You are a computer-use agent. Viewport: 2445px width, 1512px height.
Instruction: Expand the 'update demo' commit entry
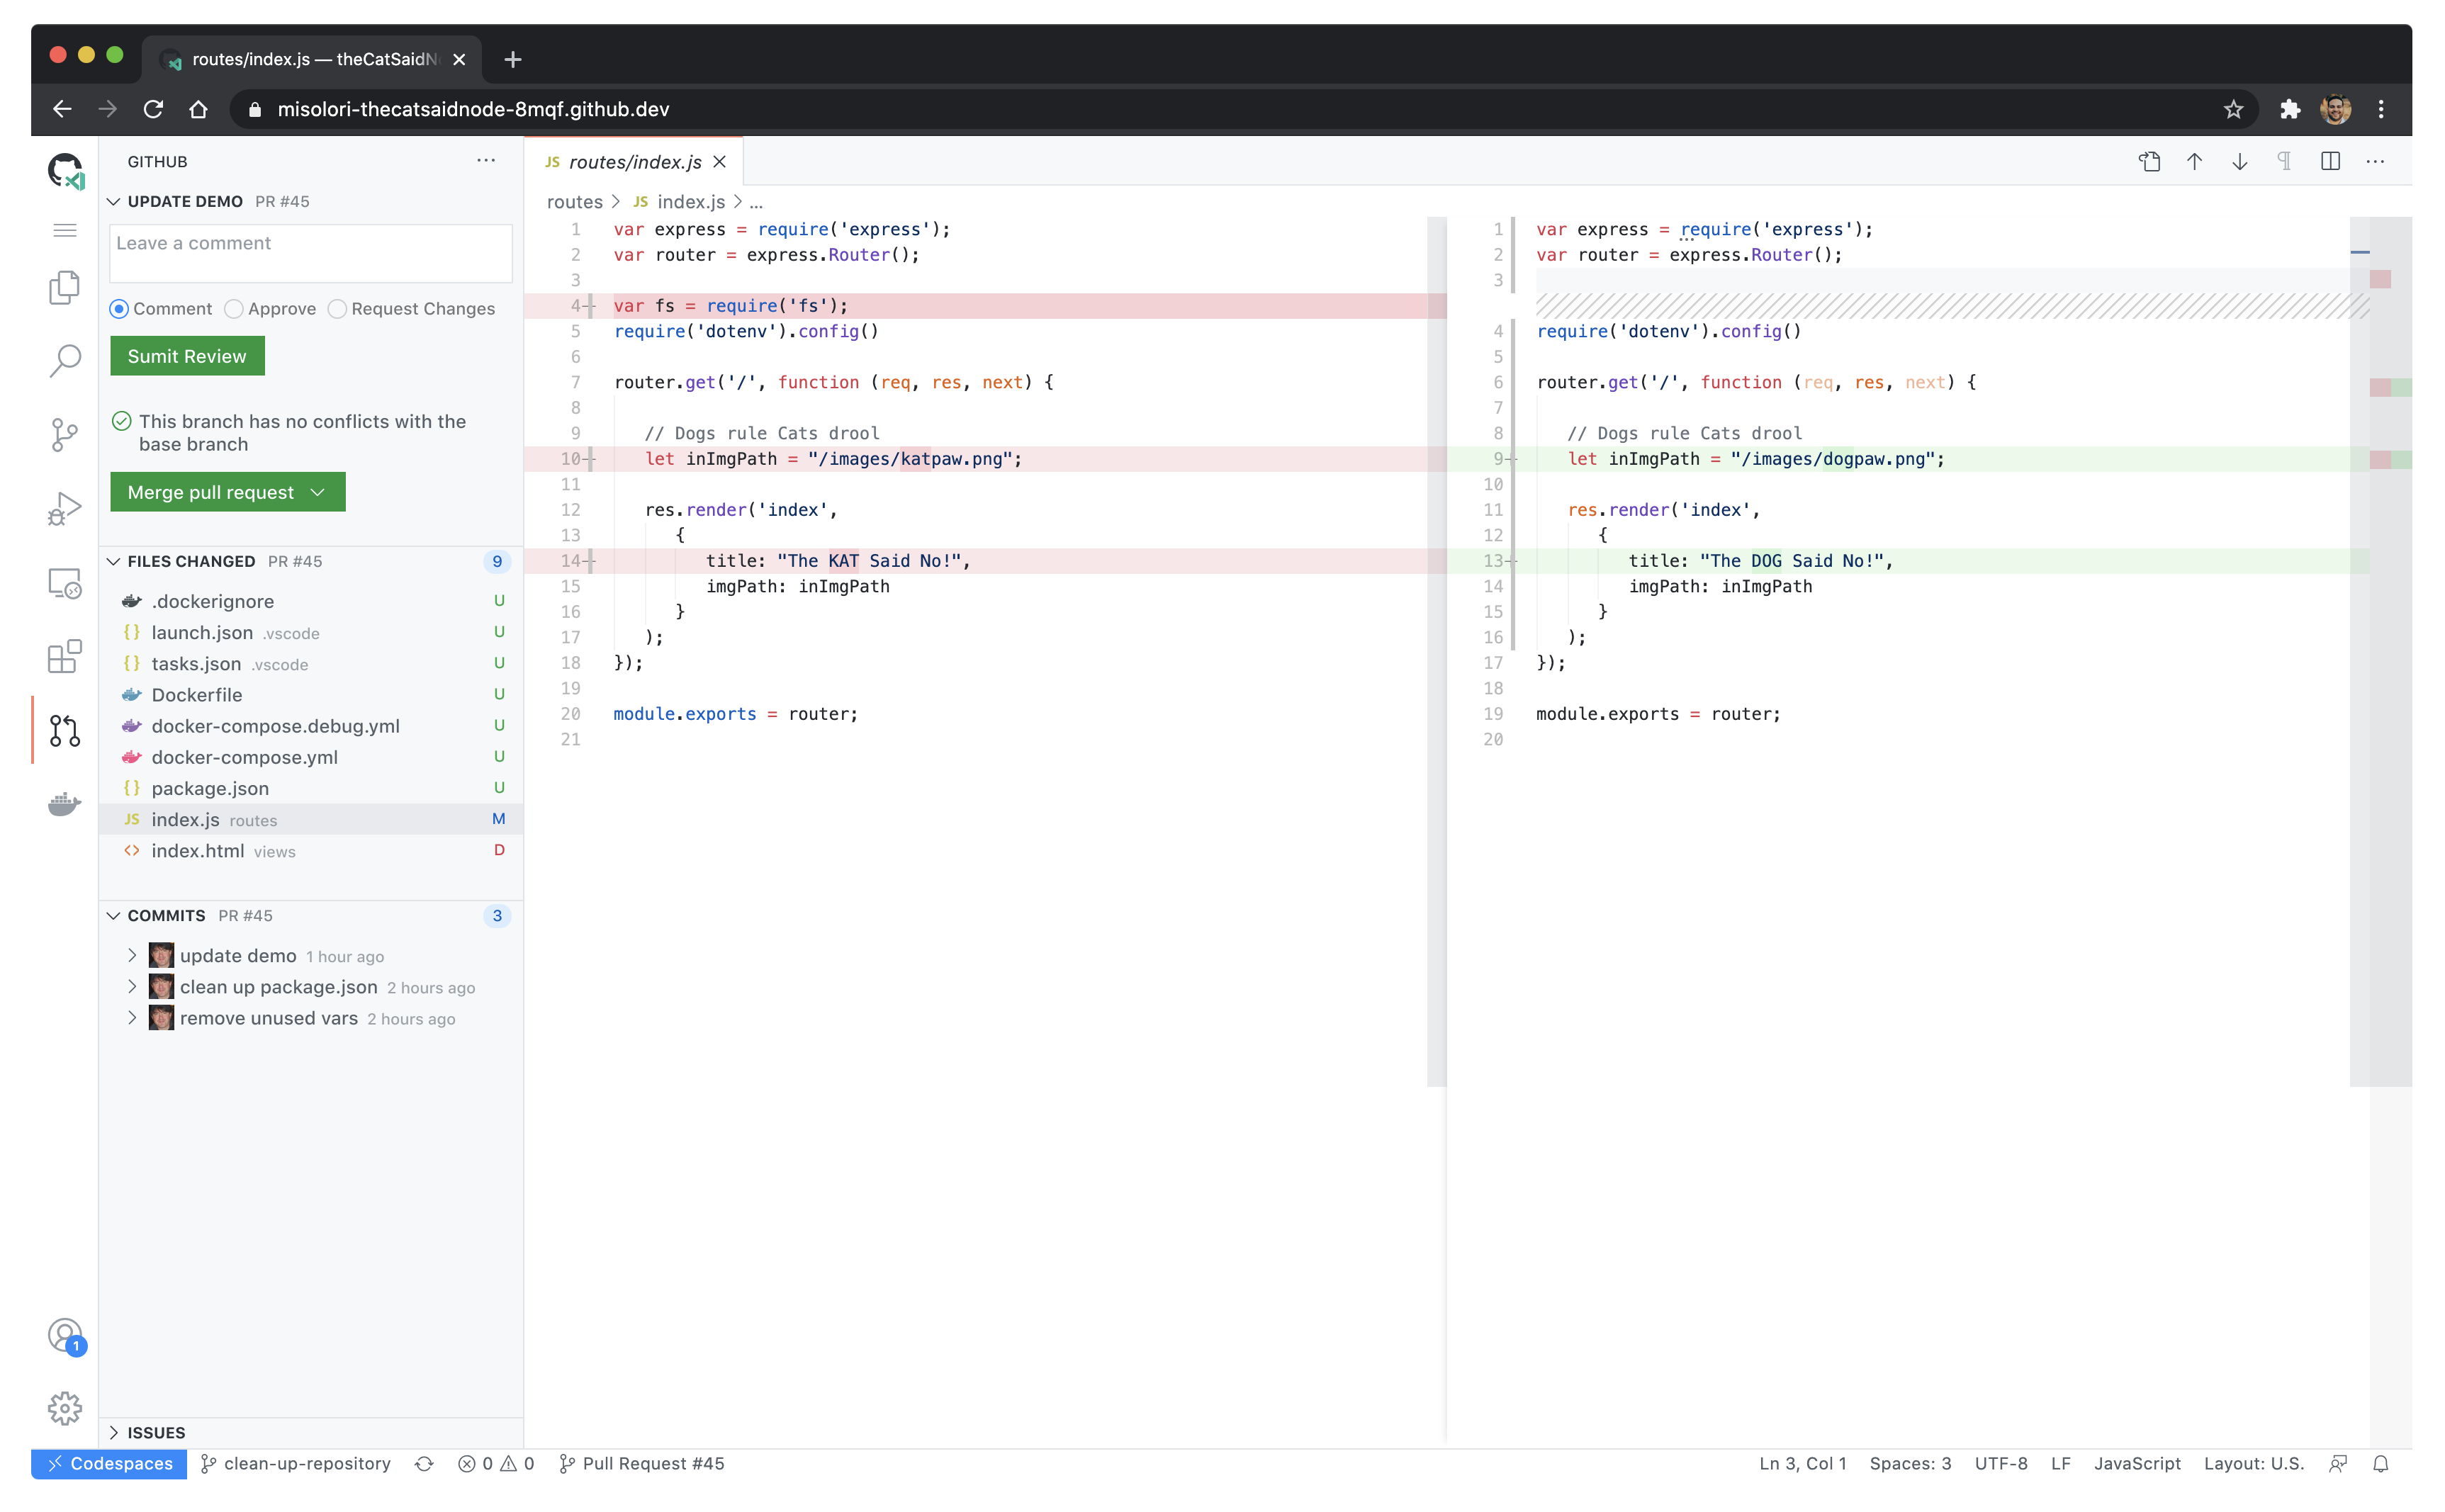click(x=132, y=955)
